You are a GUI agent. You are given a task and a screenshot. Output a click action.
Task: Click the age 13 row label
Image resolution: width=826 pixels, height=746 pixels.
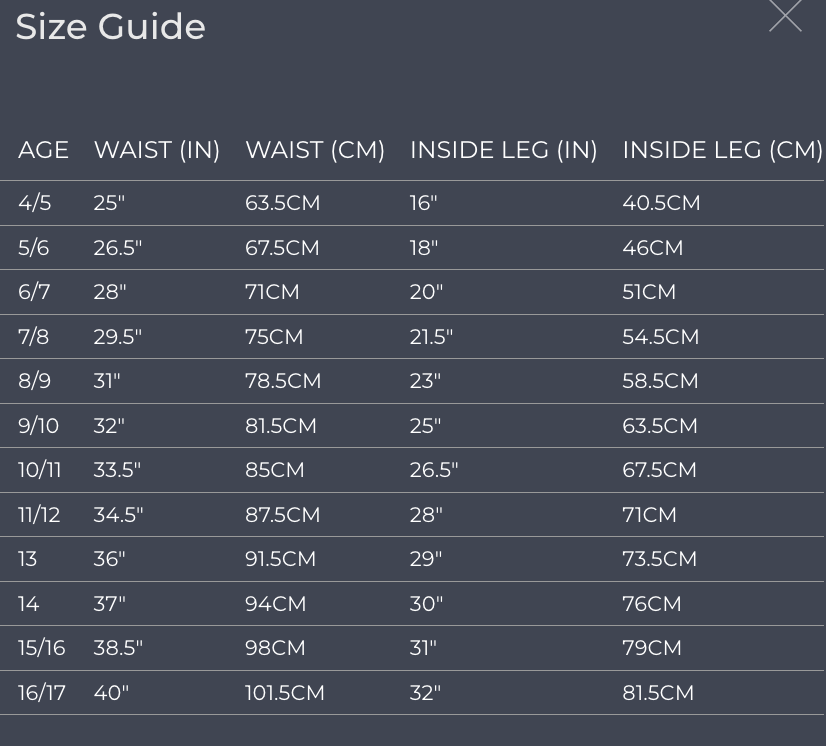[x=27, y=559]
